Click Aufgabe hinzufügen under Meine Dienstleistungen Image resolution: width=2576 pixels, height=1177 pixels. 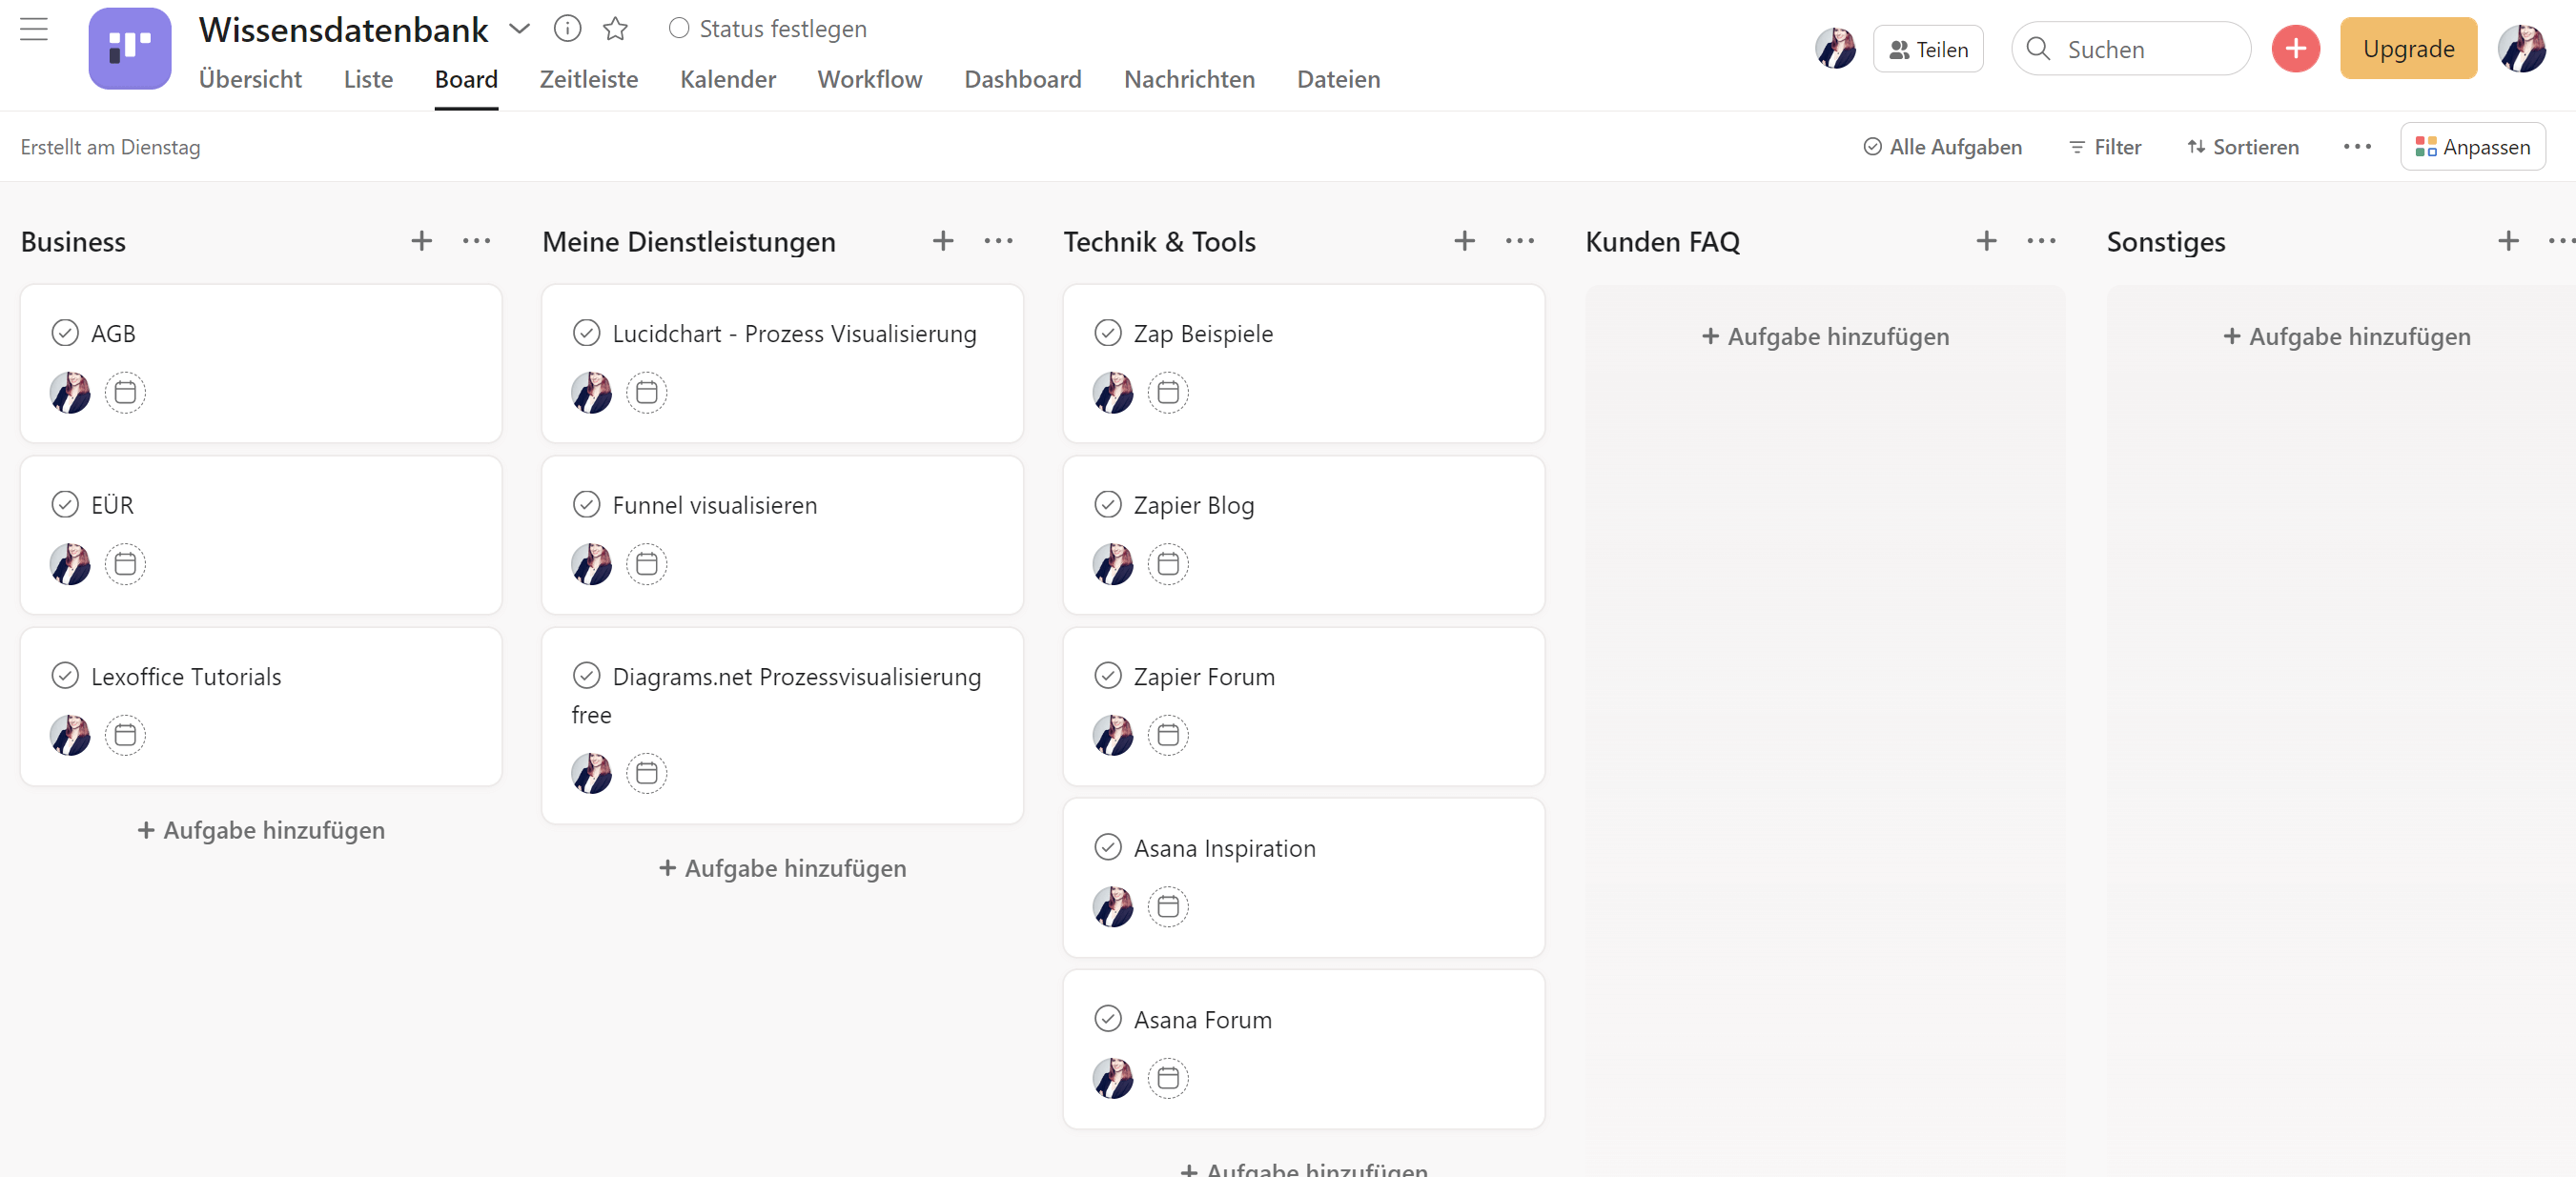(x=782, y=868)
